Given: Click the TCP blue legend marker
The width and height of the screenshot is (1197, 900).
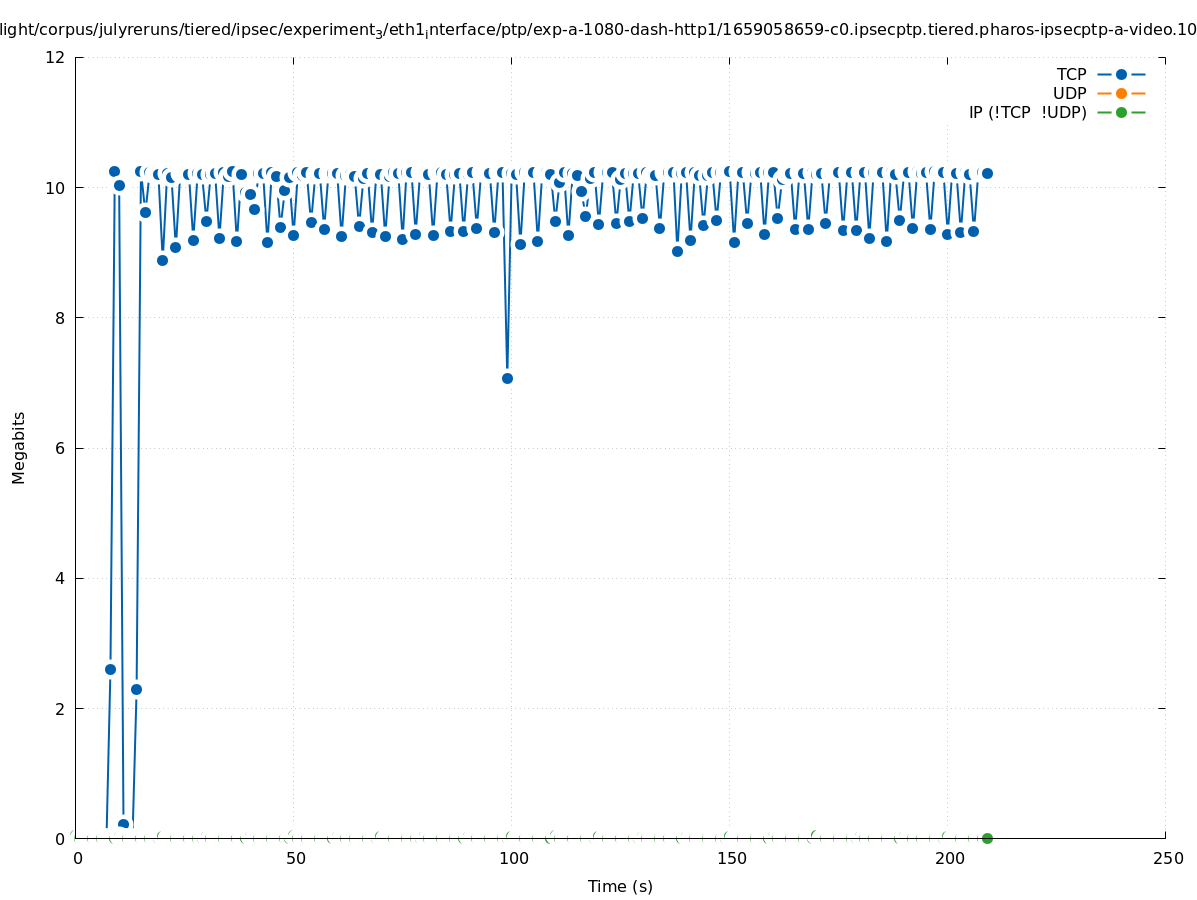Looking at the screenshot, I should point(1121,74).
